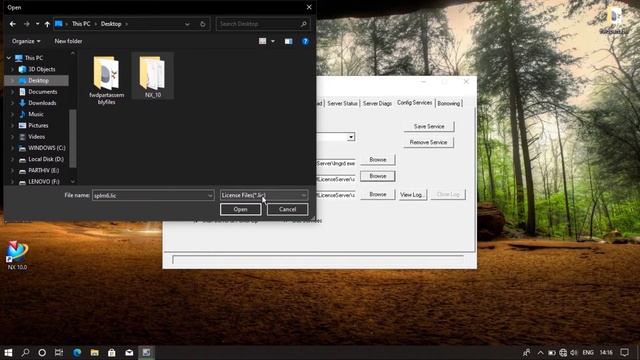640x360 pixels.
Task: Go up one folder level
Action: click(x=47, y=24)
